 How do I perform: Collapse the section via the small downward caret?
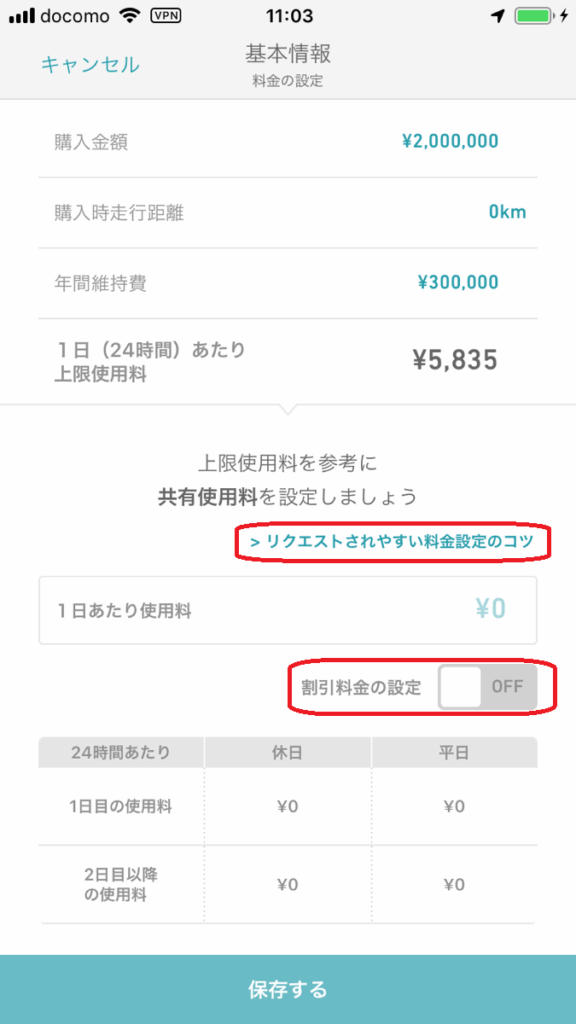click(x=288, y=409)
